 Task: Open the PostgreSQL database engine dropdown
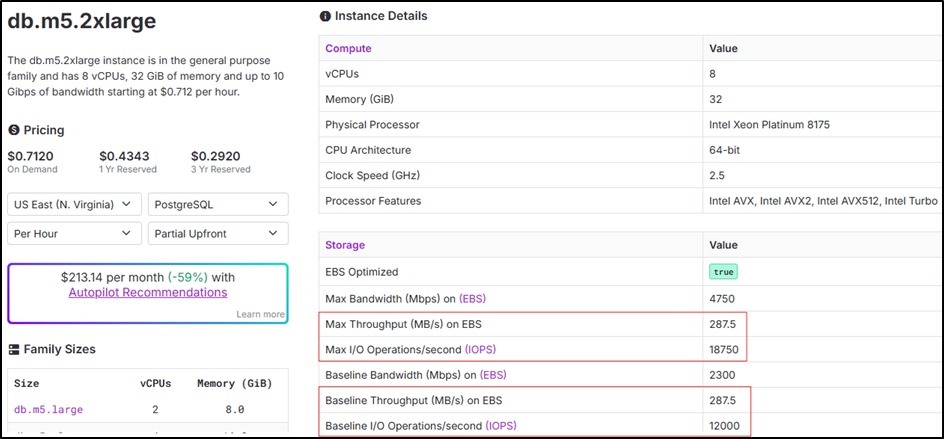217,204
